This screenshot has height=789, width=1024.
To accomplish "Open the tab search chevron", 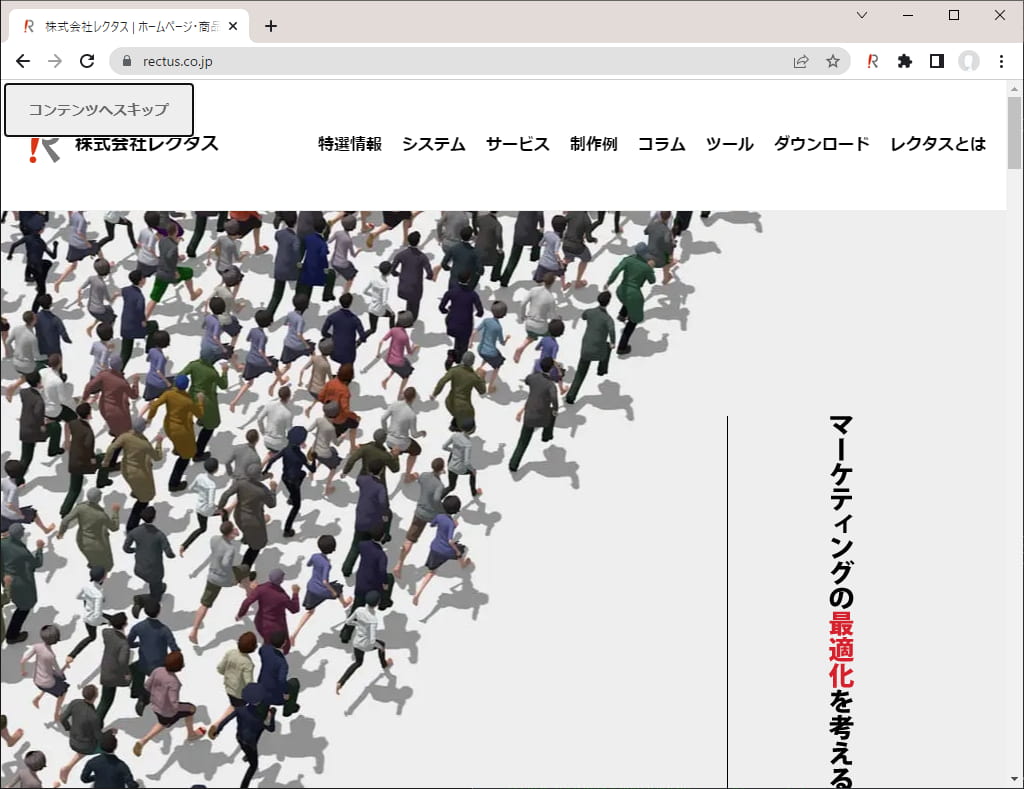I will pos(862,15).
